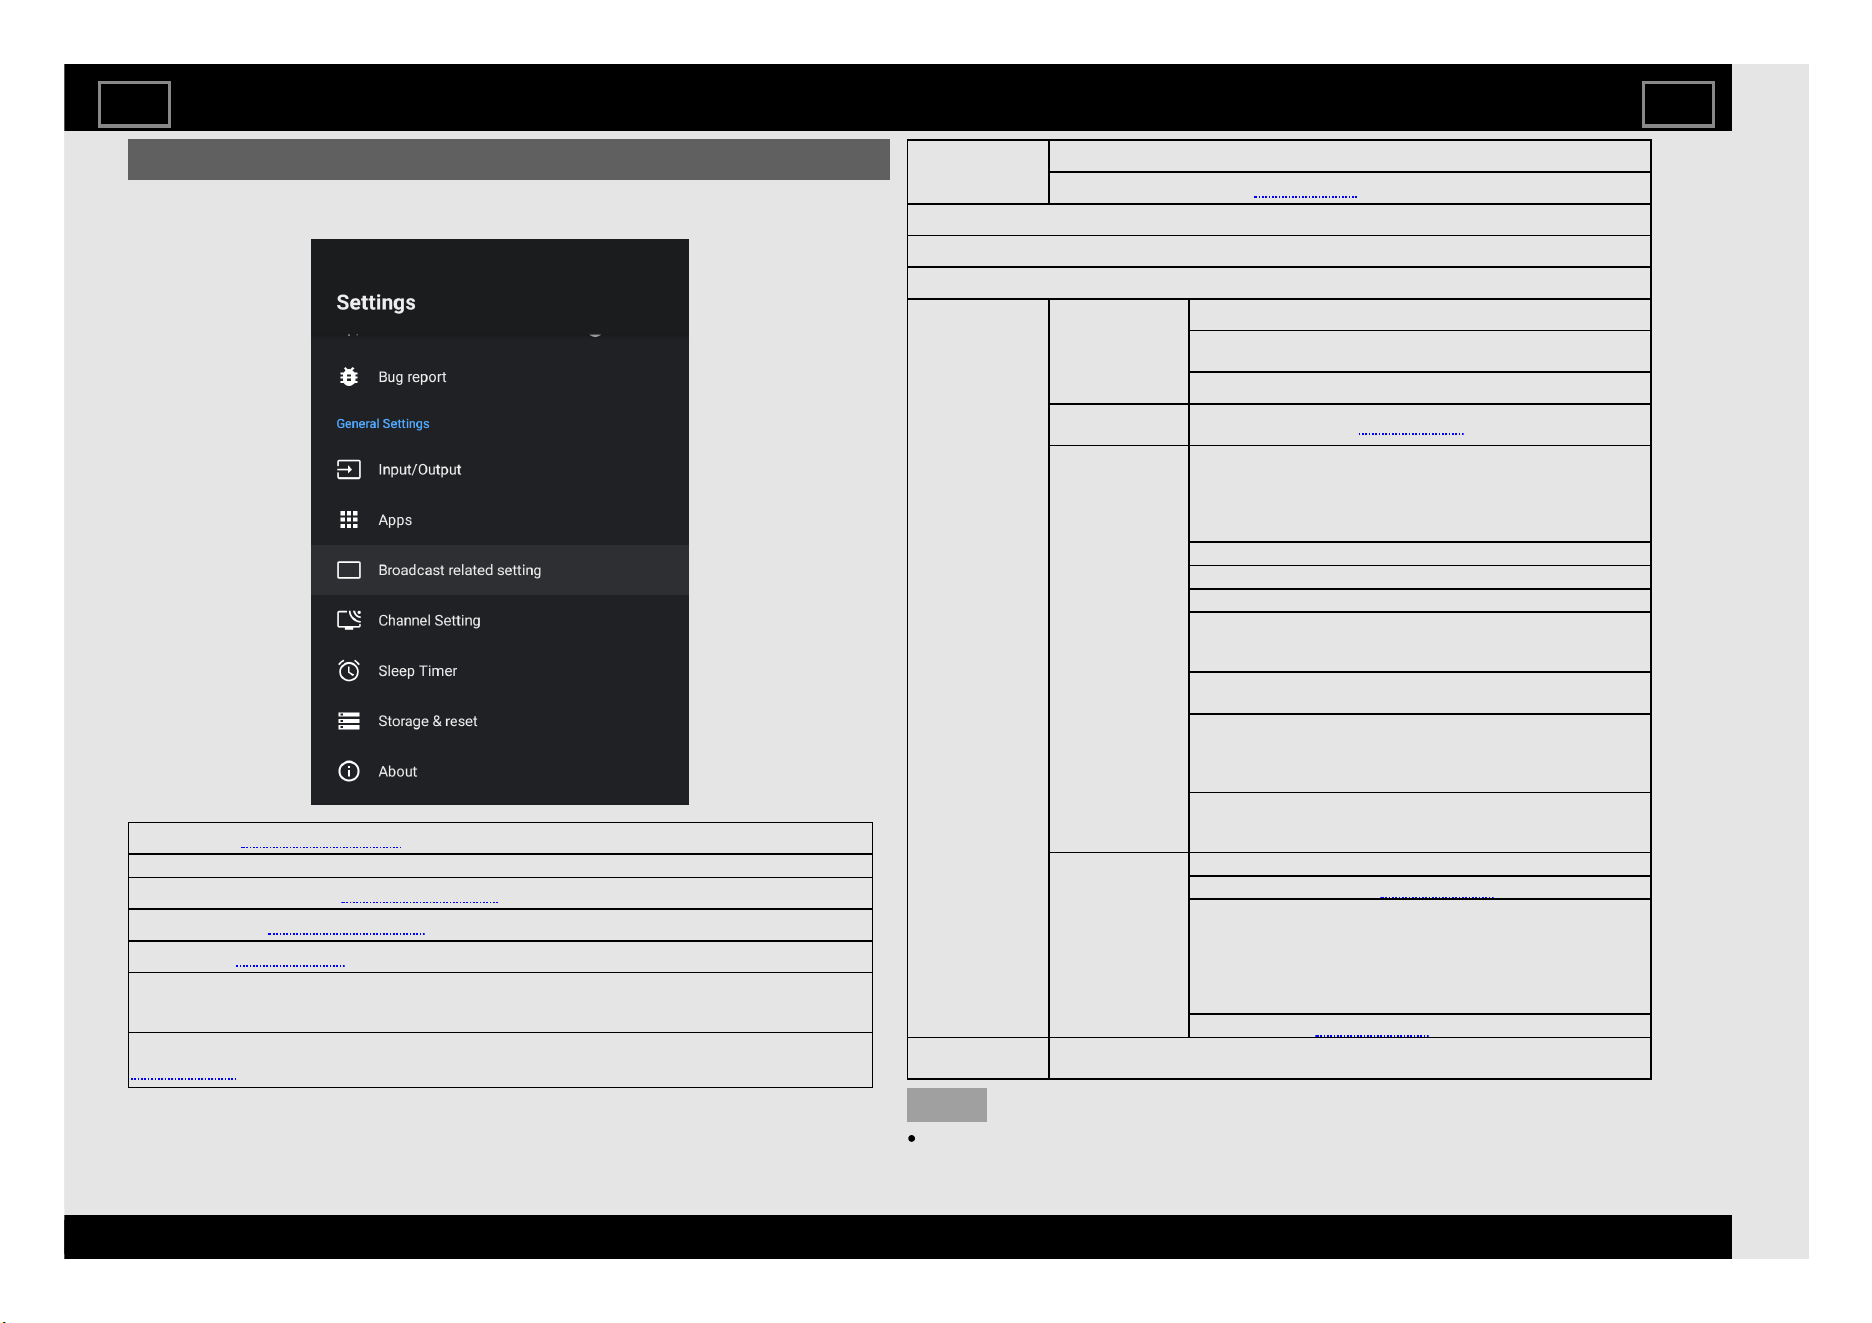Open Input/Output via its arrow-box icon
The height and width of the screenshot is (1323, 1872).
pos(349,469)
